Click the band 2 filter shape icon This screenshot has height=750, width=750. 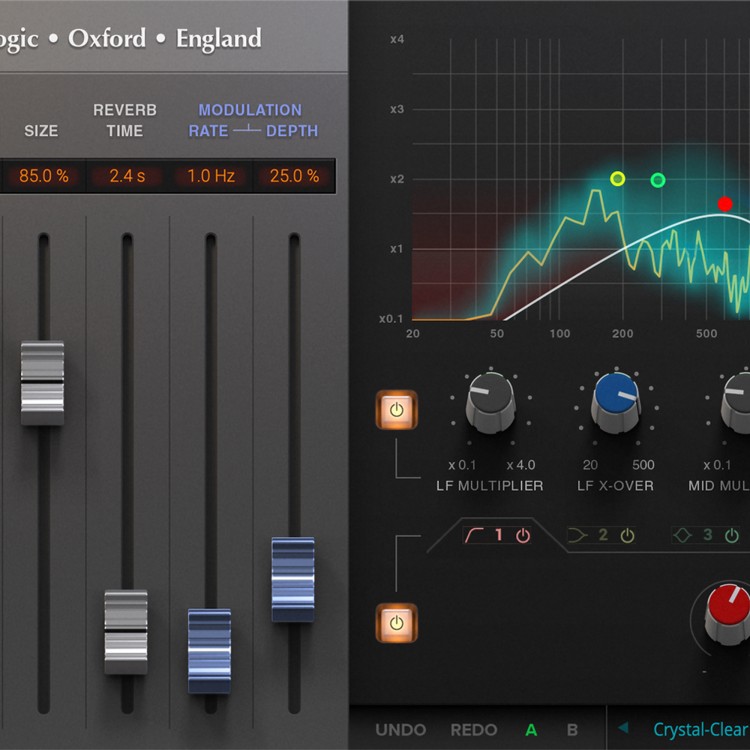[578, 535]
